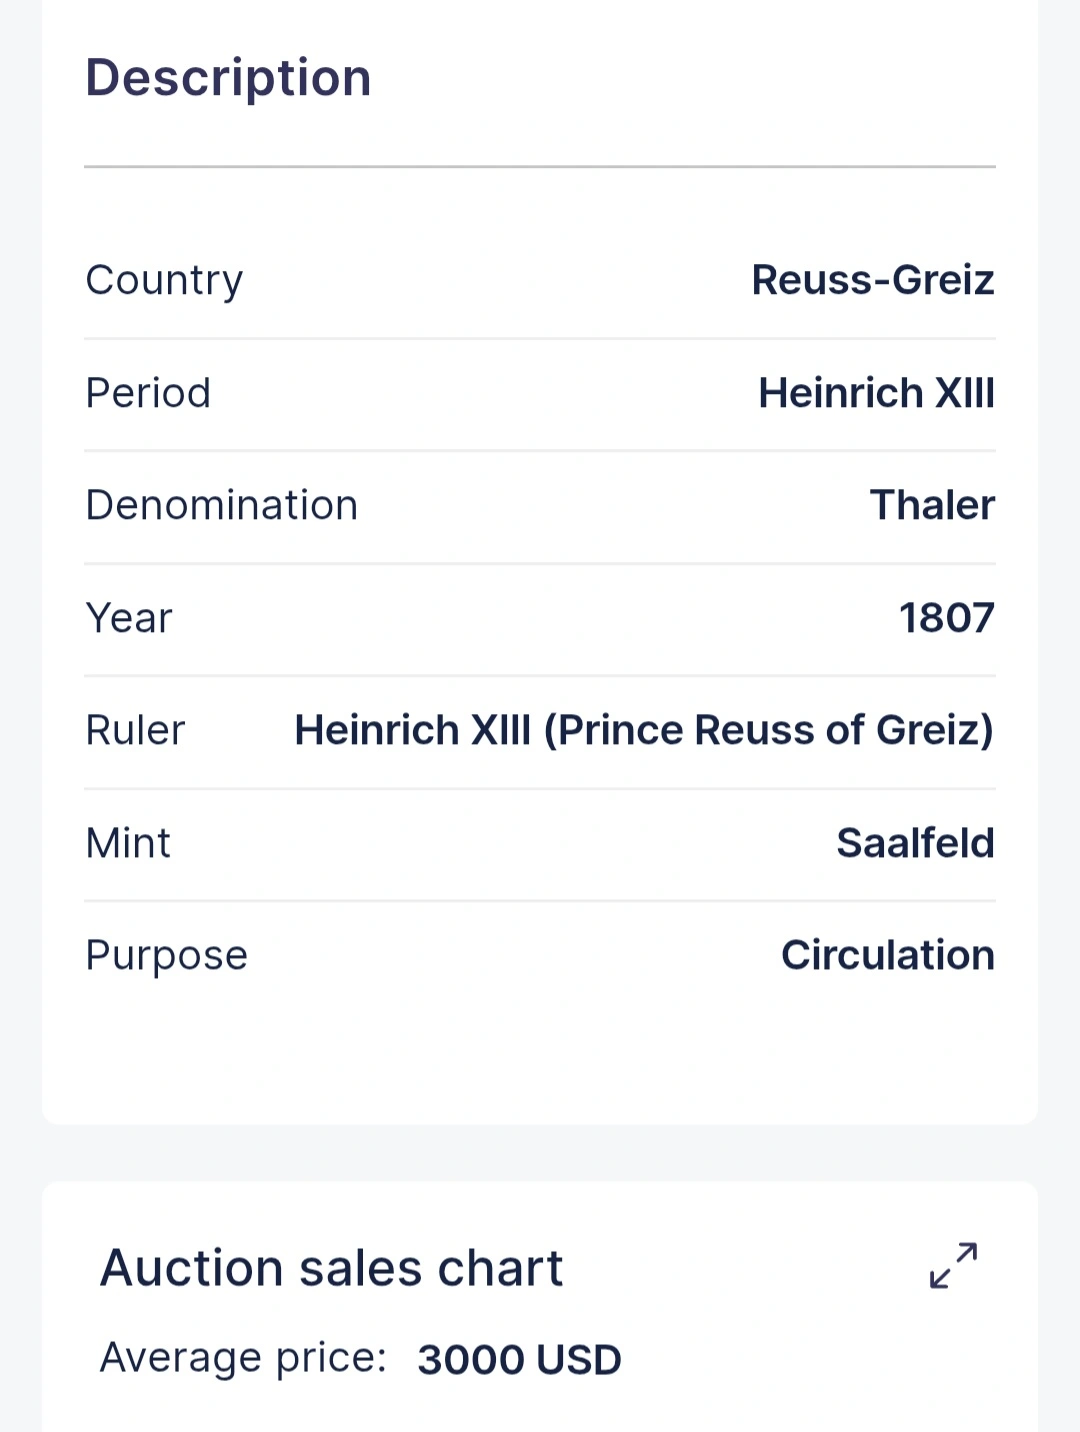The width and height of the screenshot is (1080, 1432).
Task: Click the Description section heading
Action: 229,78
